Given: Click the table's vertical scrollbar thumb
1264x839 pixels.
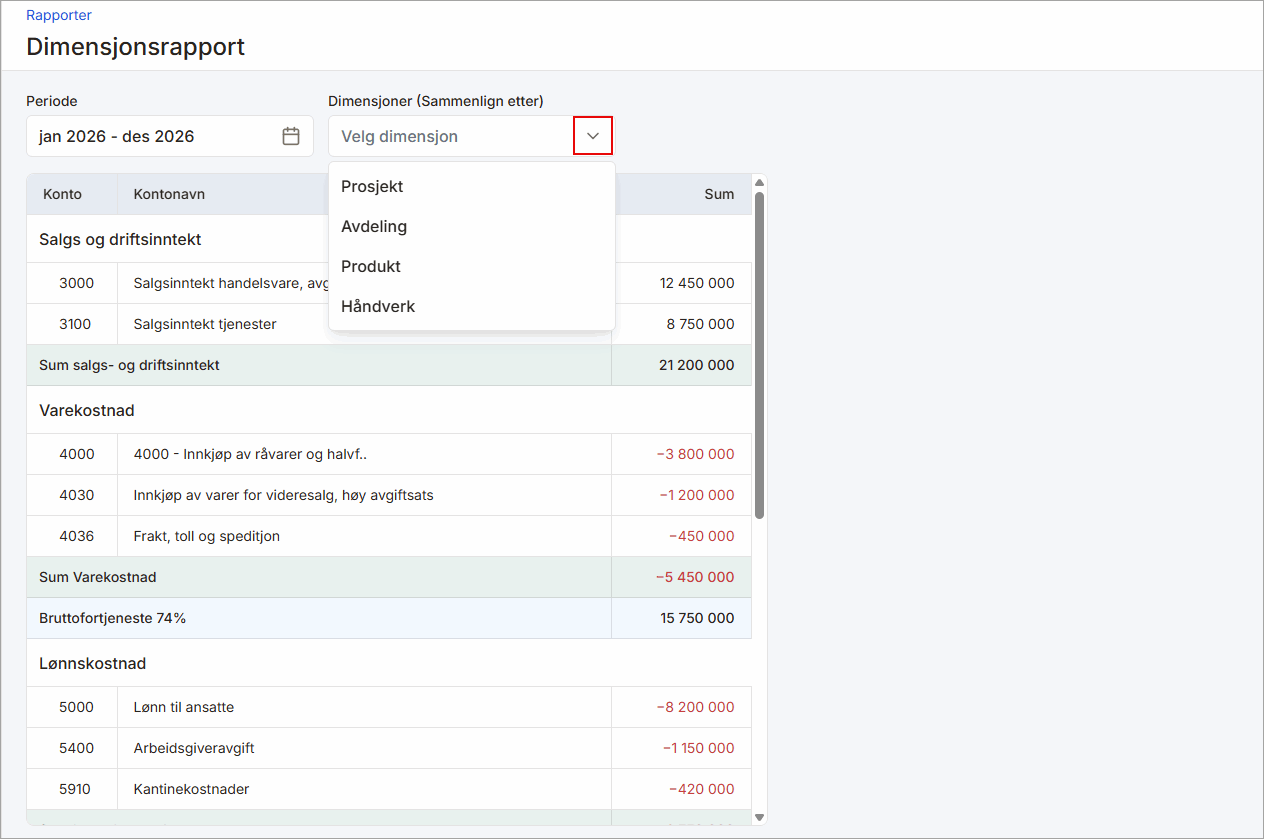Looking at the screenshot, I should [x=759, y=355].
